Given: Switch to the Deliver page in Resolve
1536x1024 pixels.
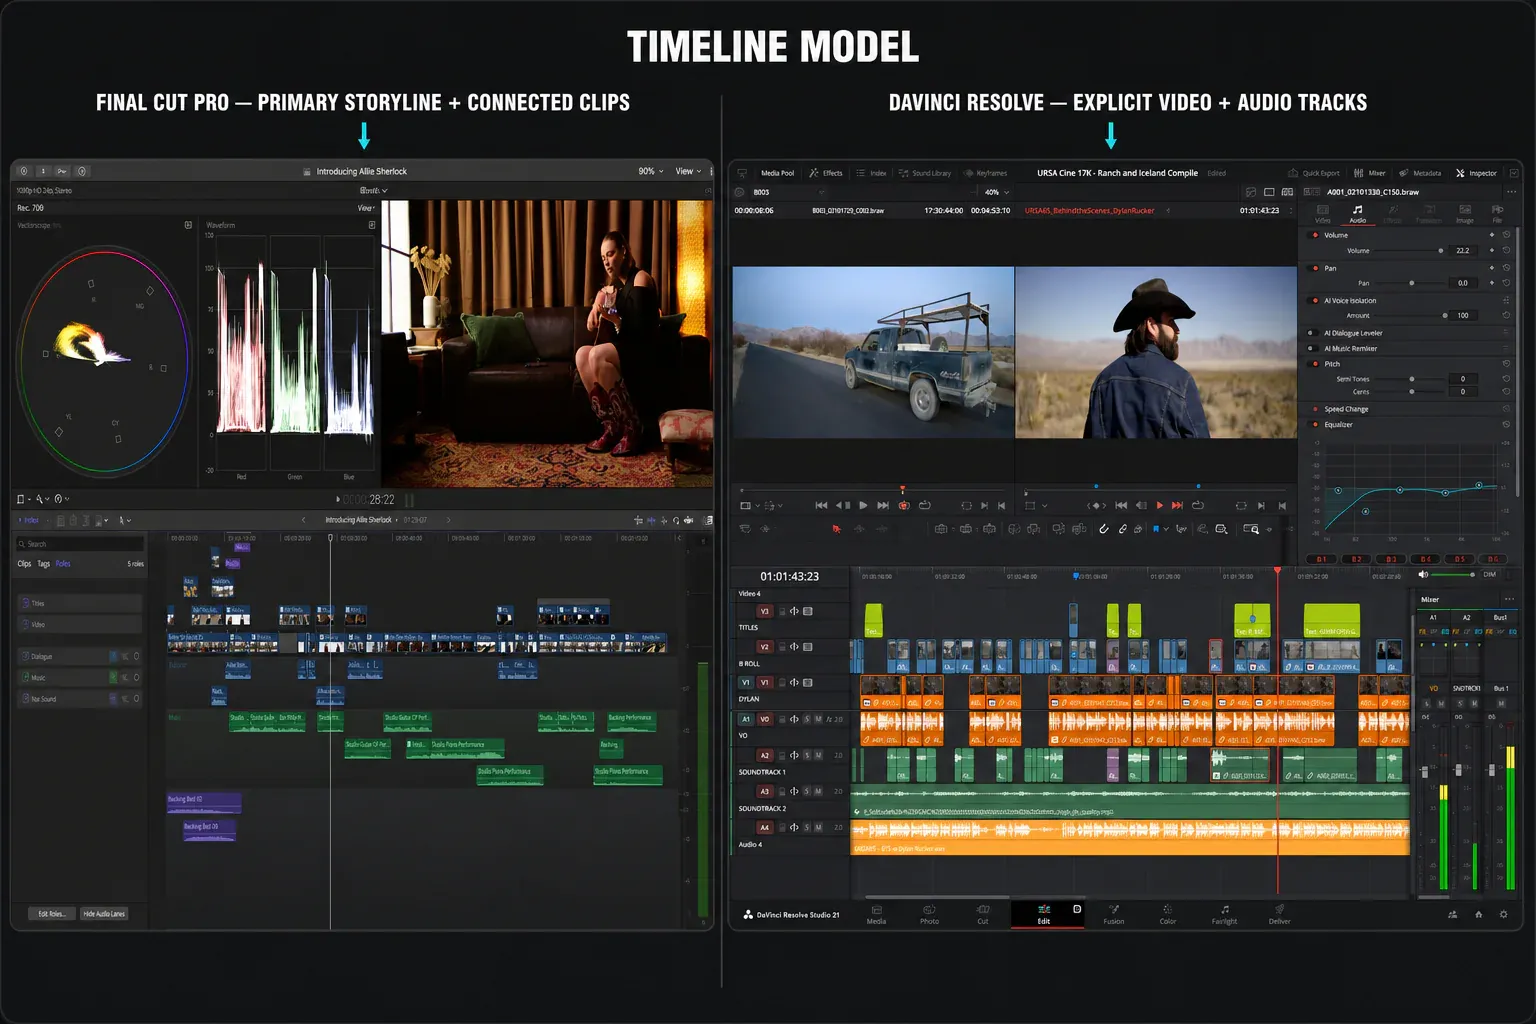Looking at the screenshot, I should (1279, 914).
